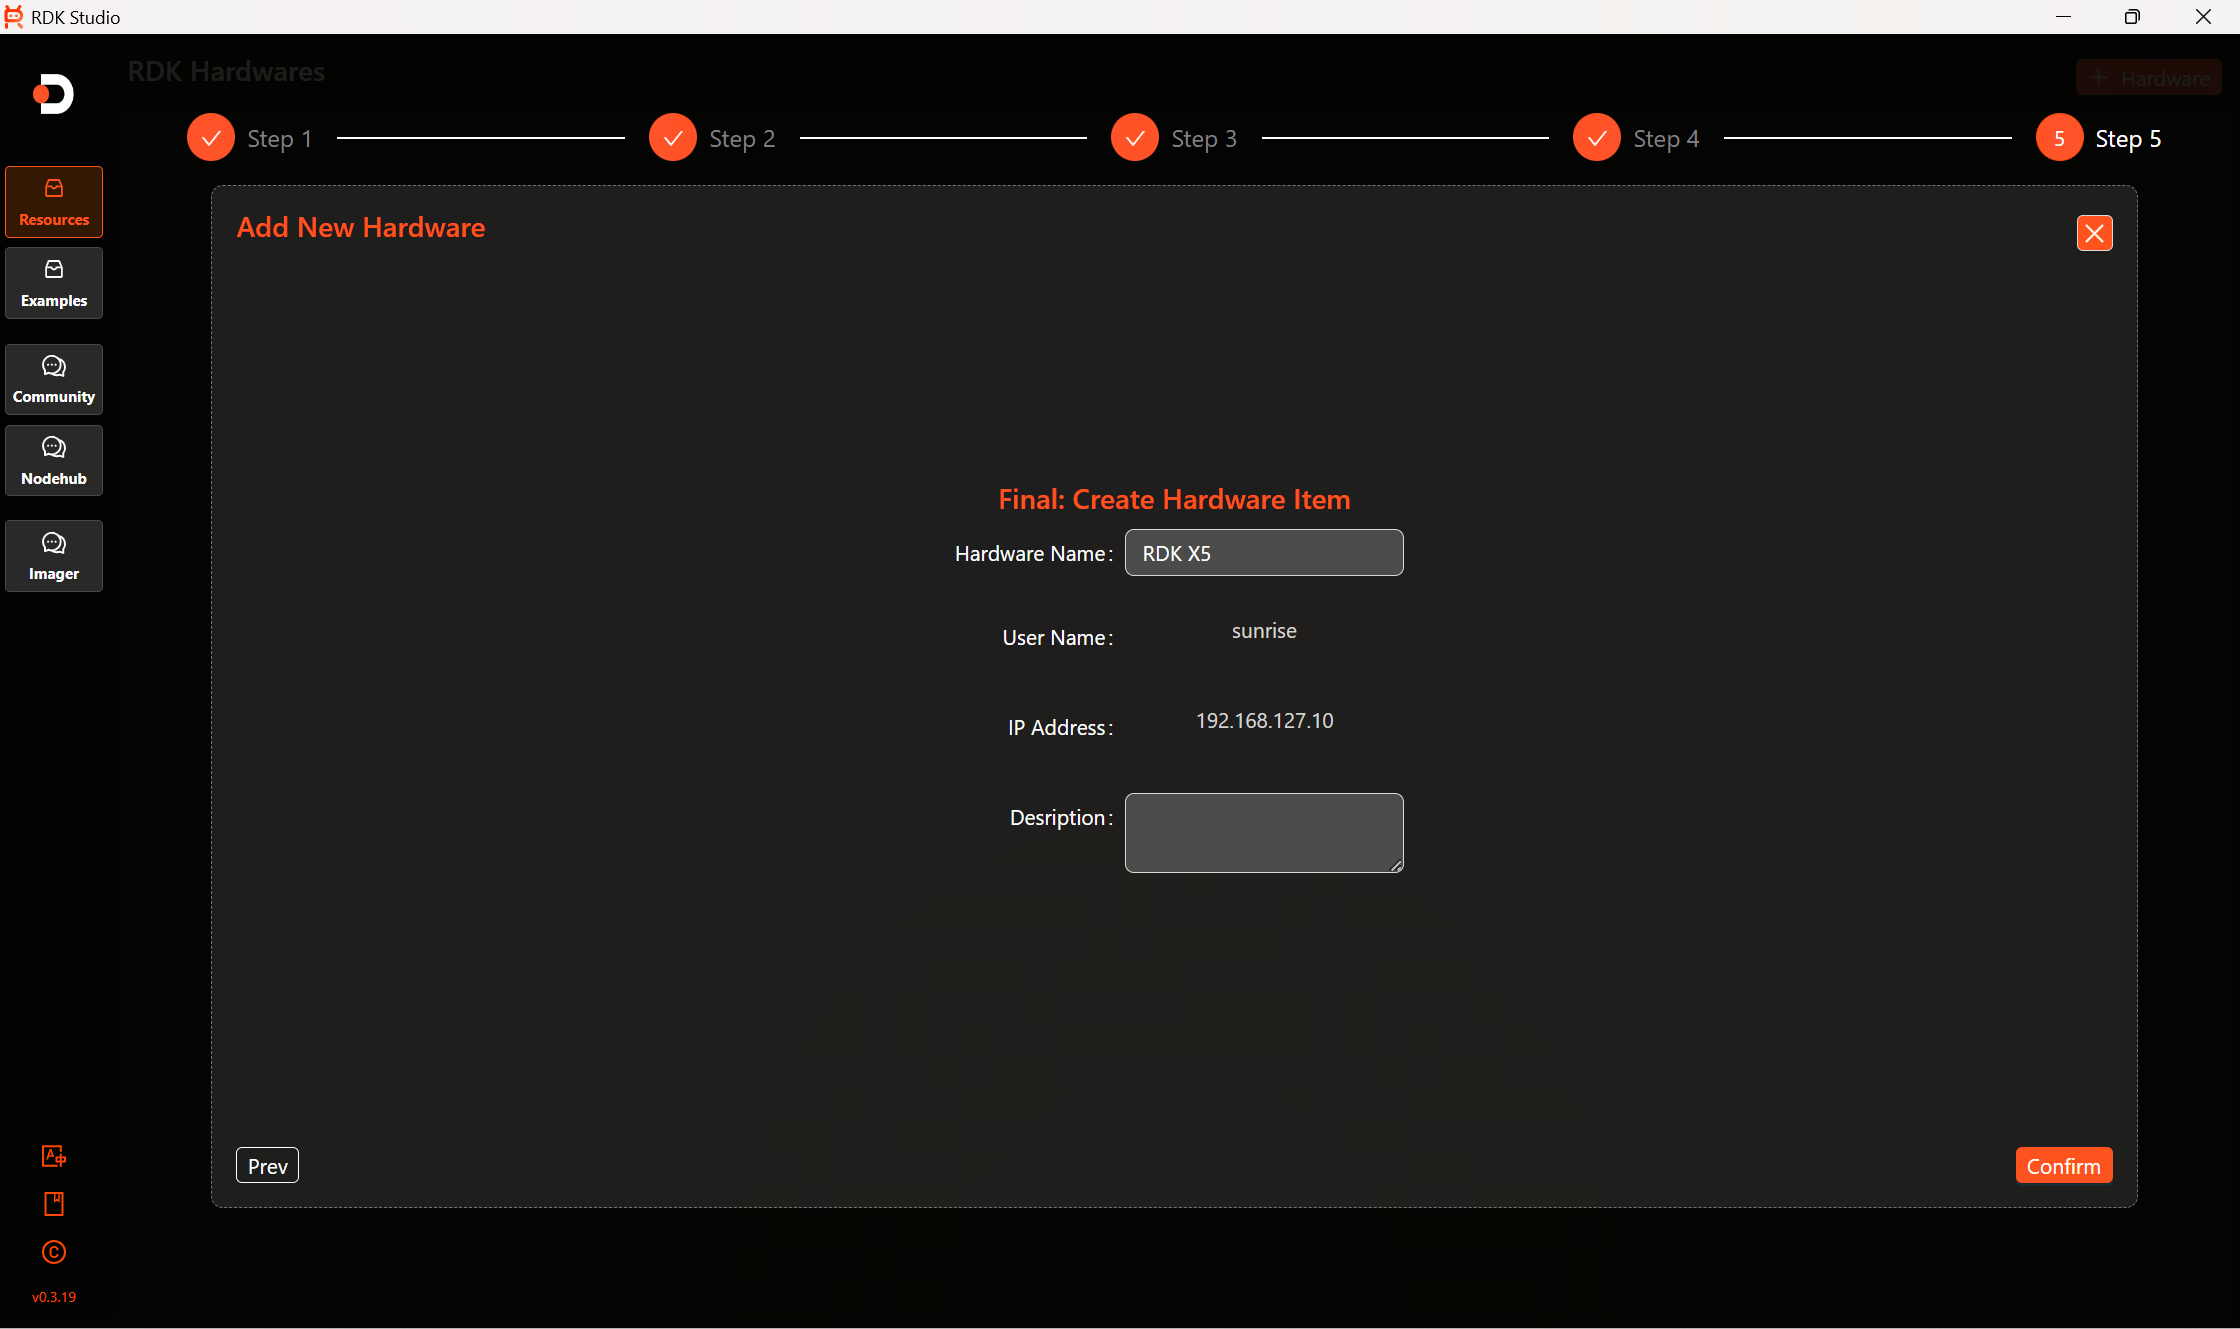Switch the interface language
This screenshot has height=1329, width=2240.
(54, 1156)
